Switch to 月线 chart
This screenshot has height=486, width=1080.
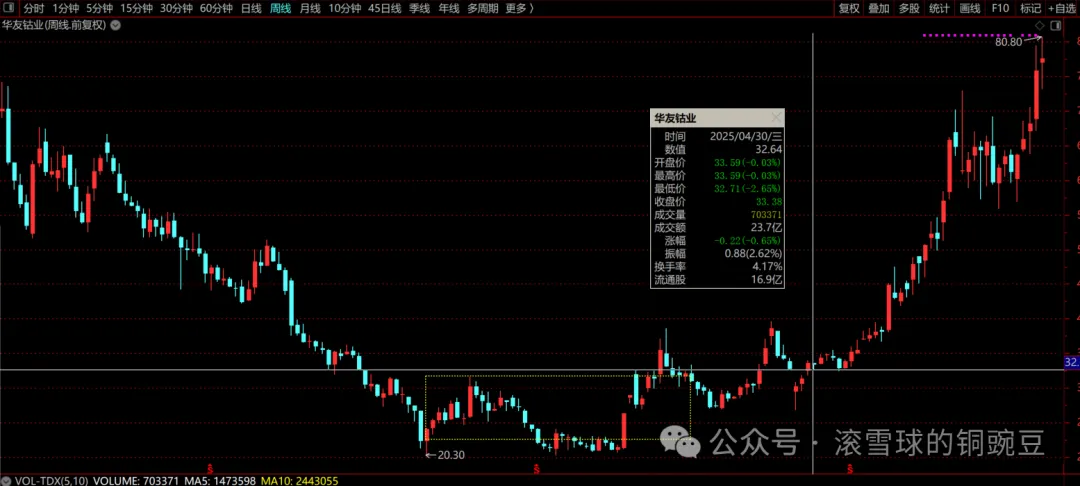click(x=310, y=8)
